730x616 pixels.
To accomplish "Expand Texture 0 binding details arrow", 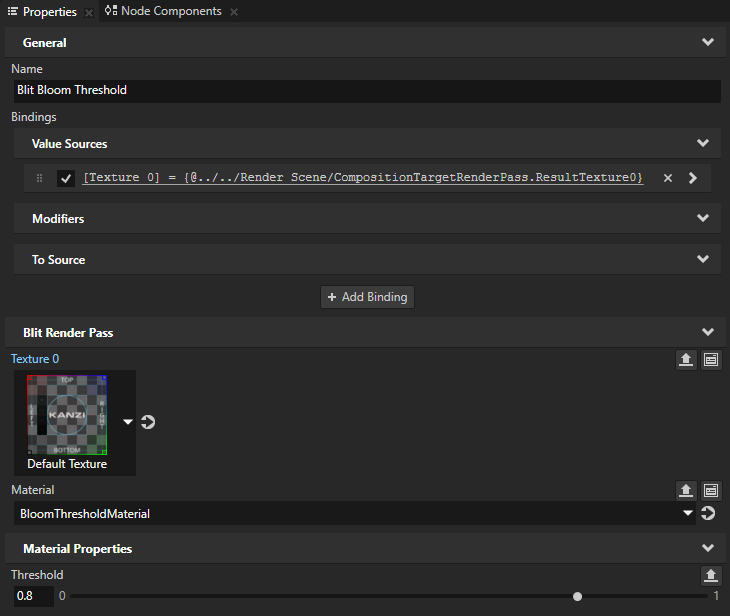I will point(693,178).
